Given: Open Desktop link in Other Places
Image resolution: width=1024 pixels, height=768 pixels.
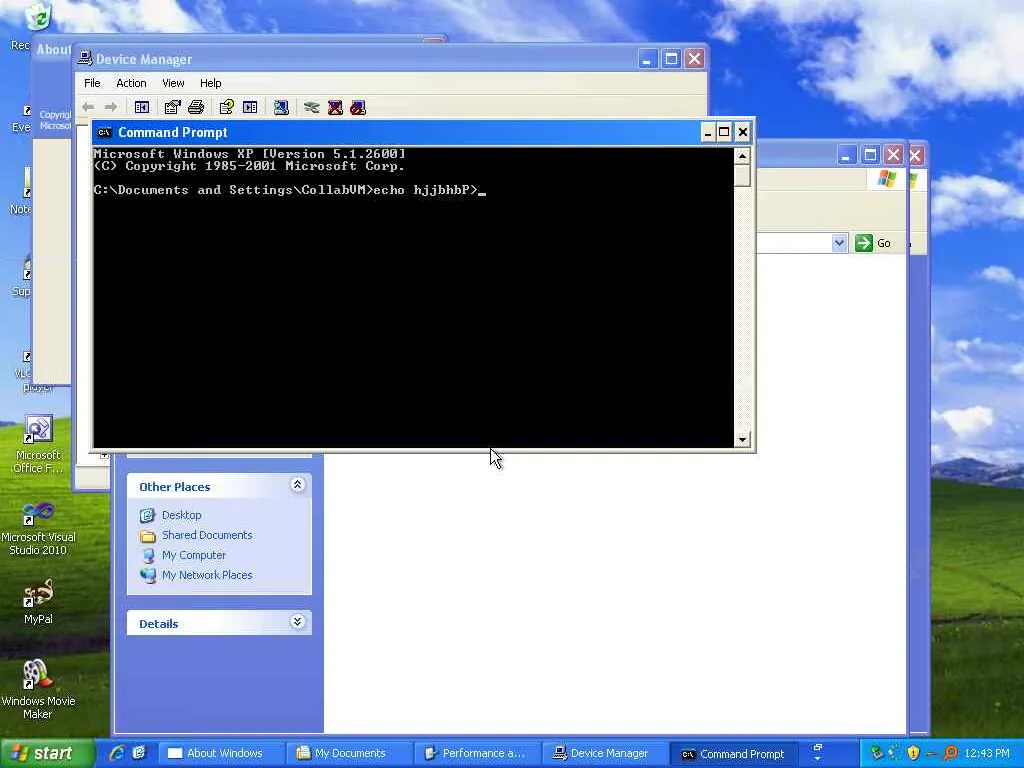Looking at the screenshot, I should click(x=182, y=515).
